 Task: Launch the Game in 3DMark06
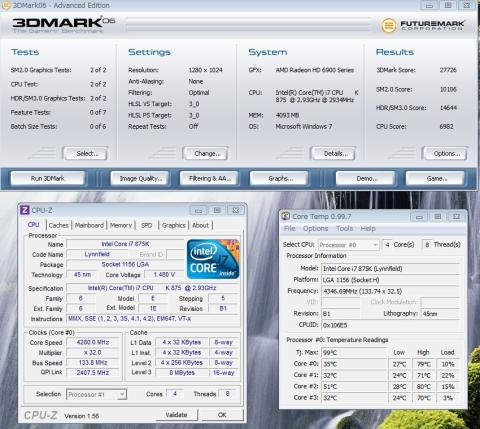coord(436,178)
